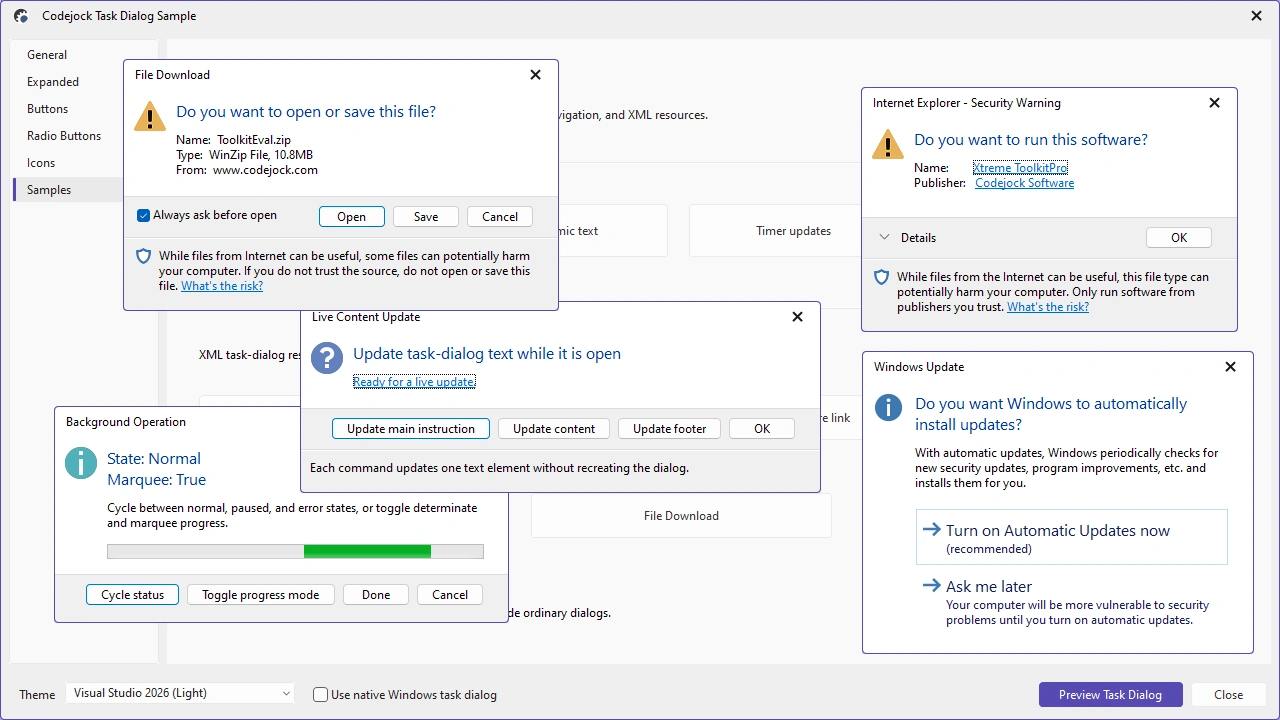The width and height of the screenshot is (1280, 720).
Task: Click Save in File Download dialog
Action: [x=426, y=217]
